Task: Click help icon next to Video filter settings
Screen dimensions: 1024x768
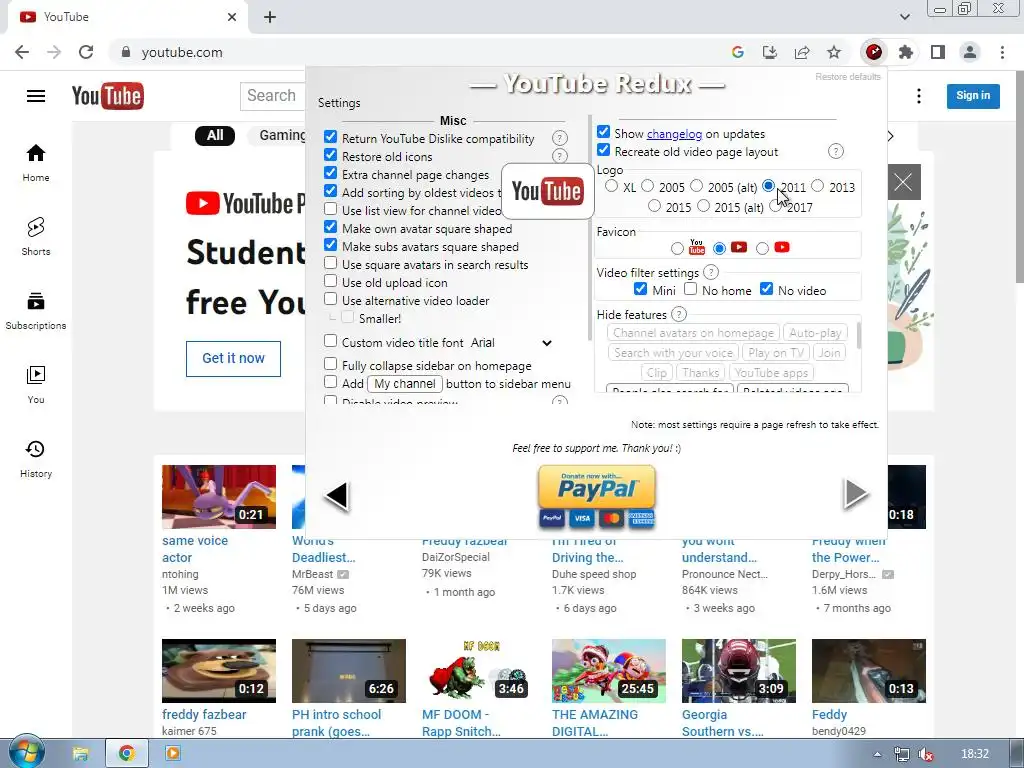Action: coord(711,272)
